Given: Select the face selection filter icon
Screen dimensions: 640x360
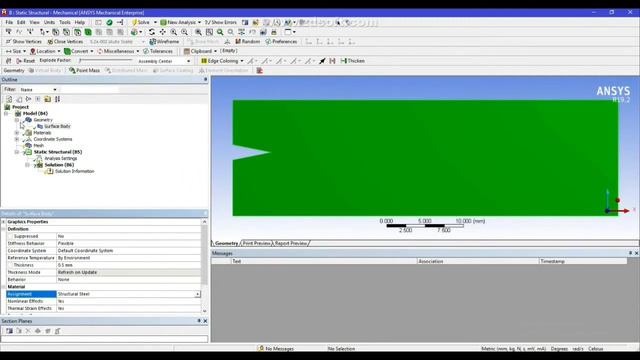Looking at the screenshot, I should point(77,32).
